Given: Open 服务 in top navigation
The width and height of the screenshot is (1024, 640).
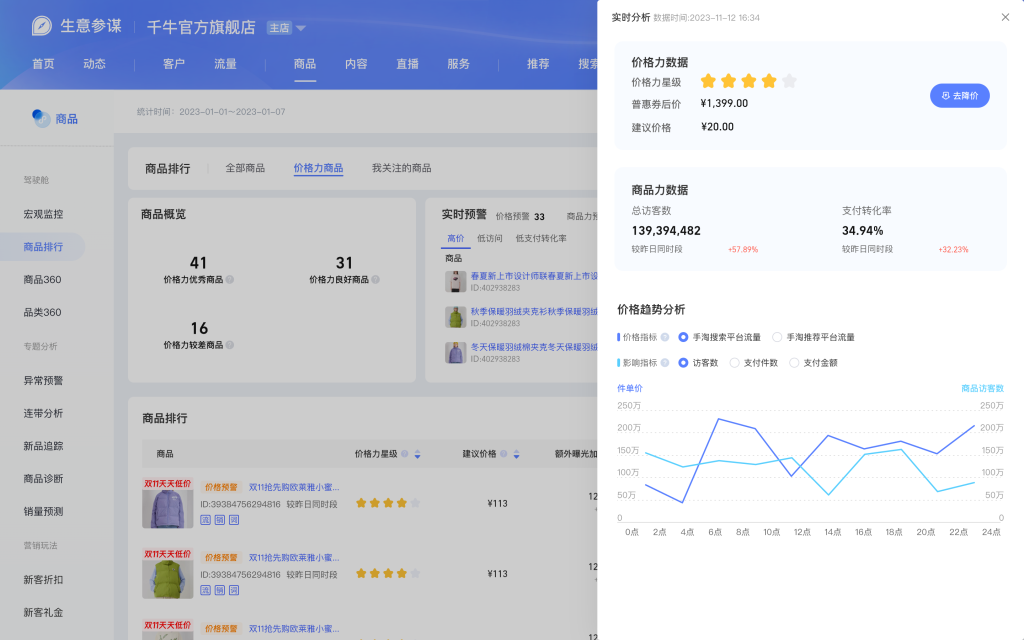Looking at the screenshot, I should tap(458, 64).
